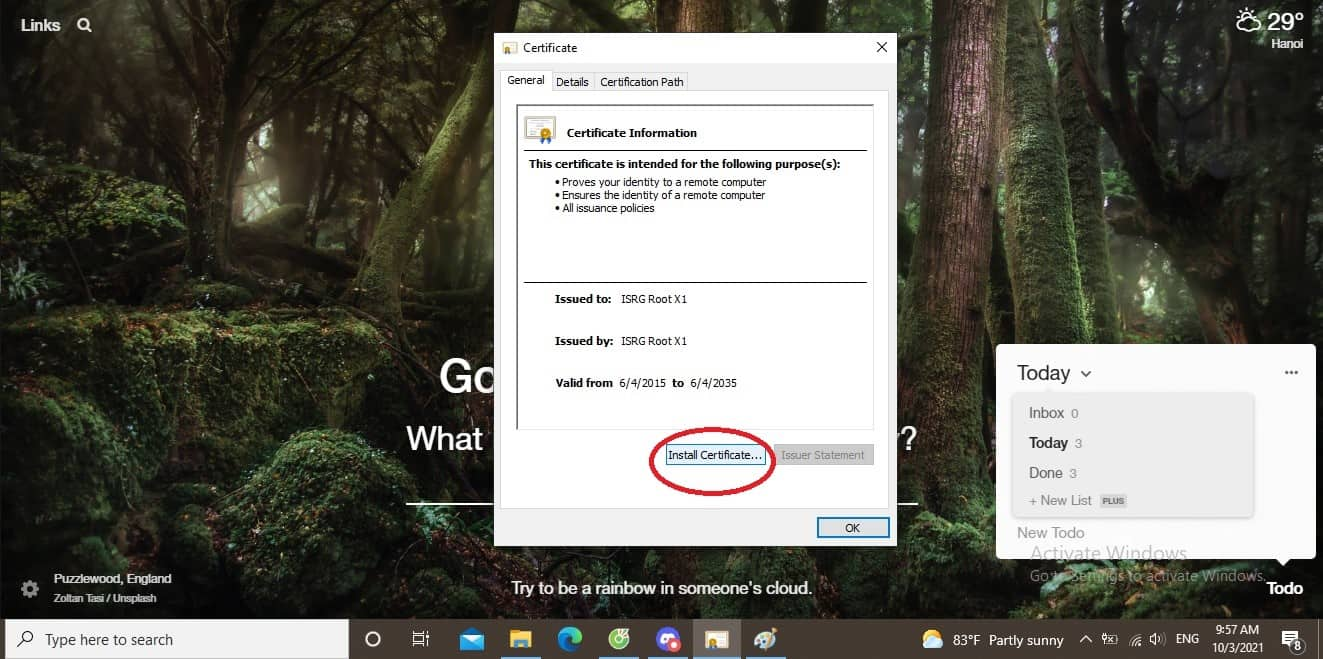The width and height of the screenshot is (1323, 659).
Task: Open File Explorer from the taskbar
Action: click(x=520, y=639)
